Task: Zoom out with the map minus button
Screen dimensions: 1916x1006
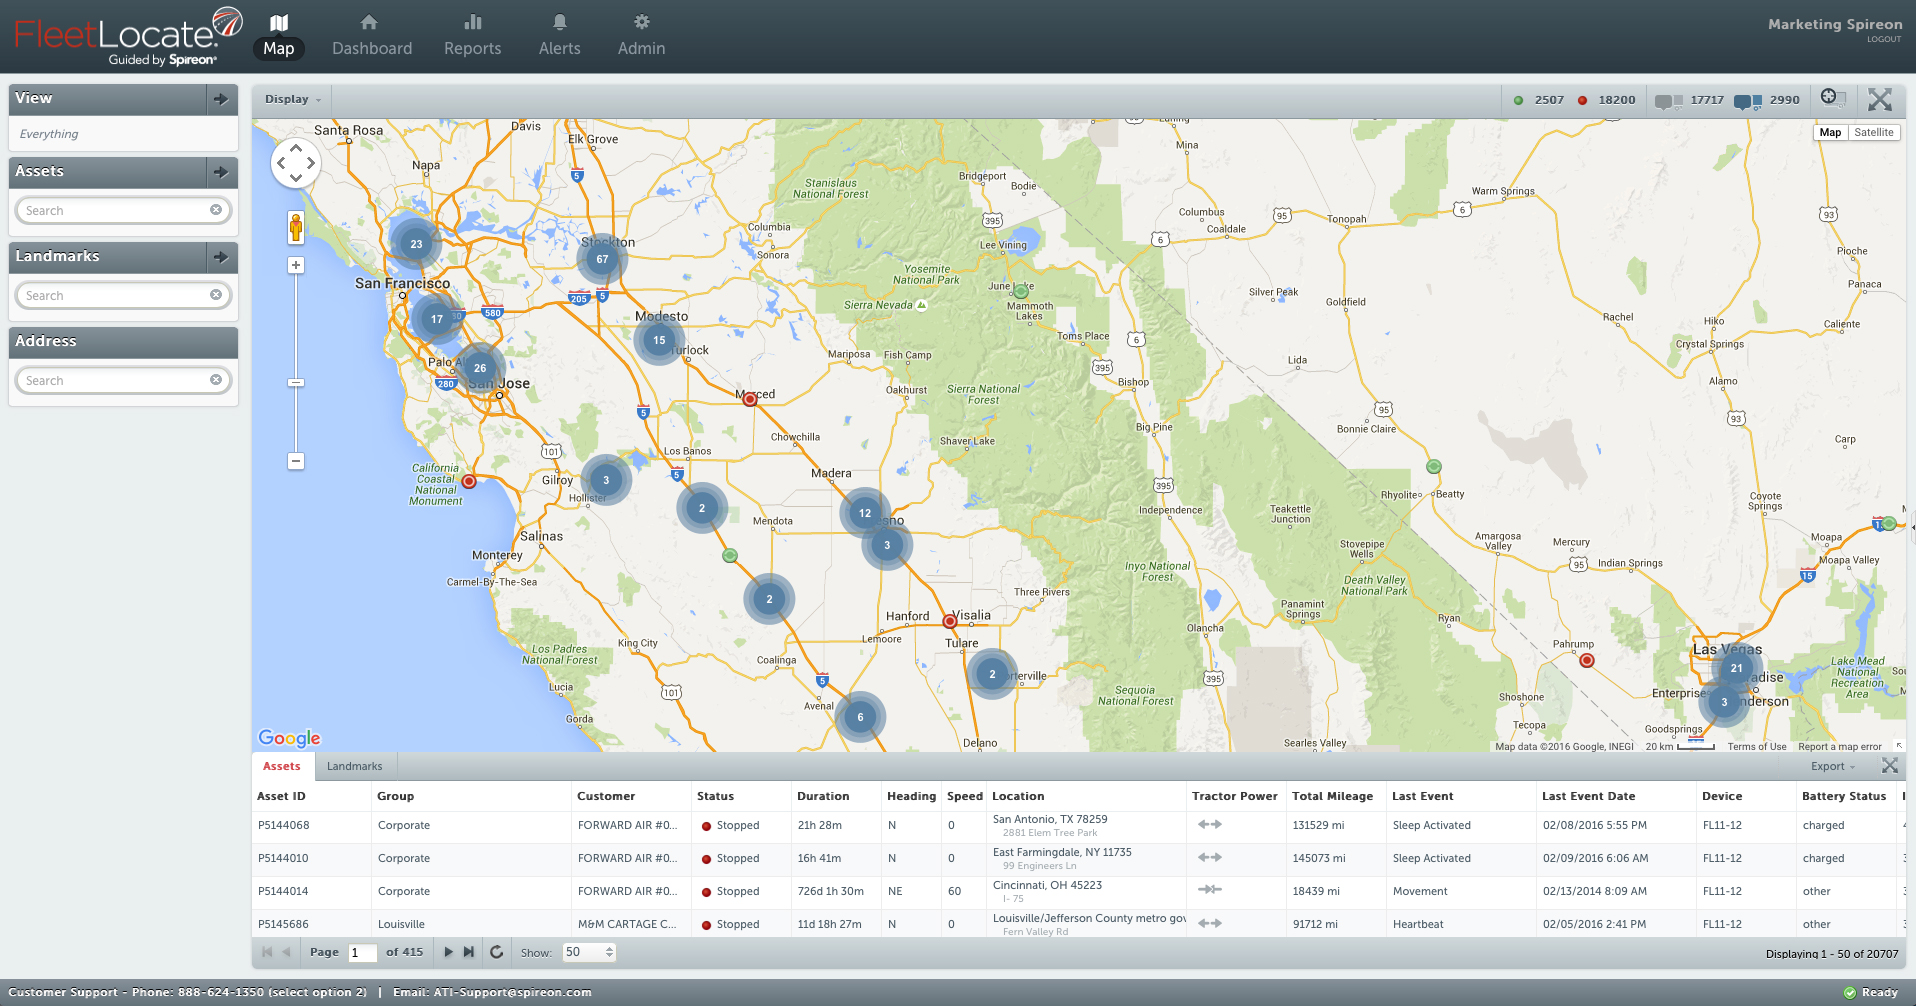Action: (x=296, y=461)
